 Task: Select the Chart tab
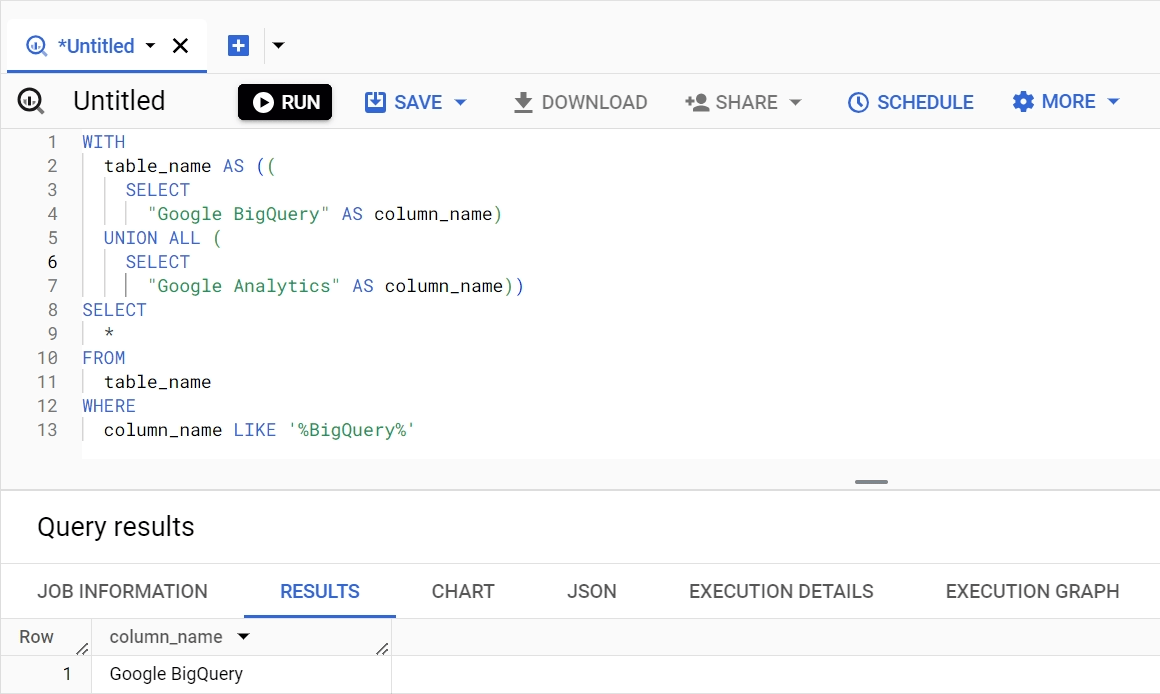(462, 591)
